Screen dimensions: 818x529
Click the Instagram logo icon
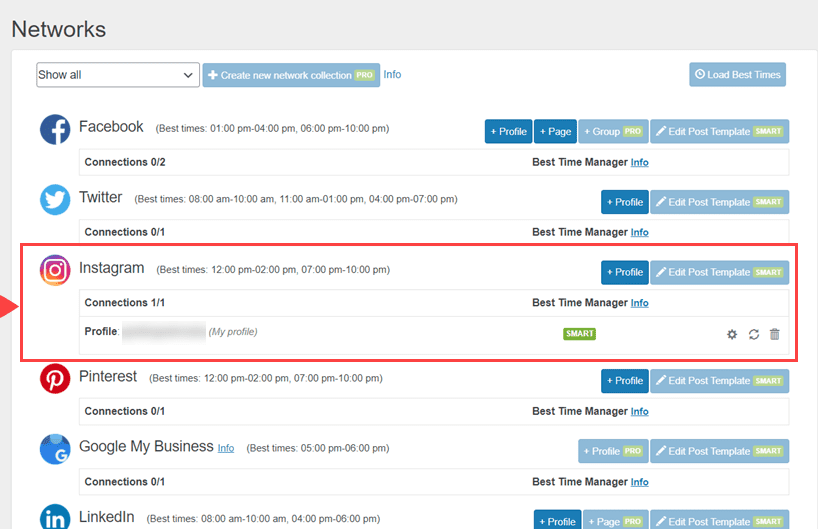coord(55,271)
